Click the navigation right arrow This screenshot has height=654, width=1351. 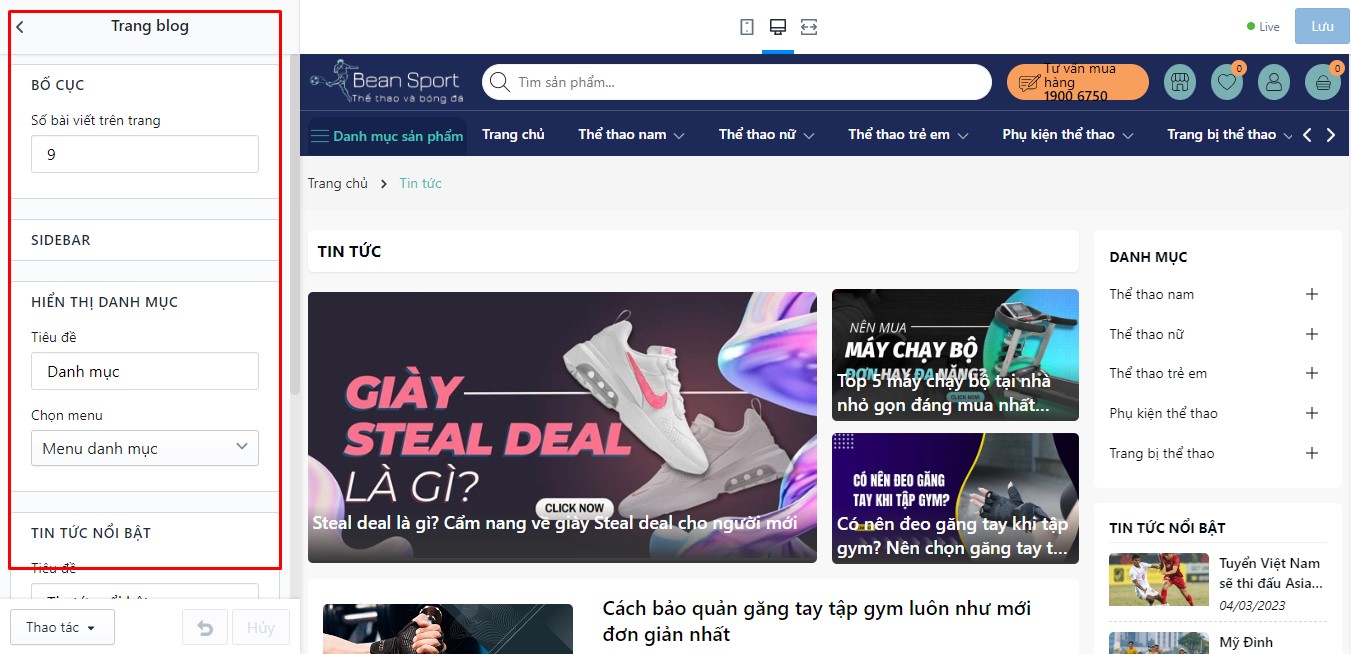click(x=1331, y=135)
